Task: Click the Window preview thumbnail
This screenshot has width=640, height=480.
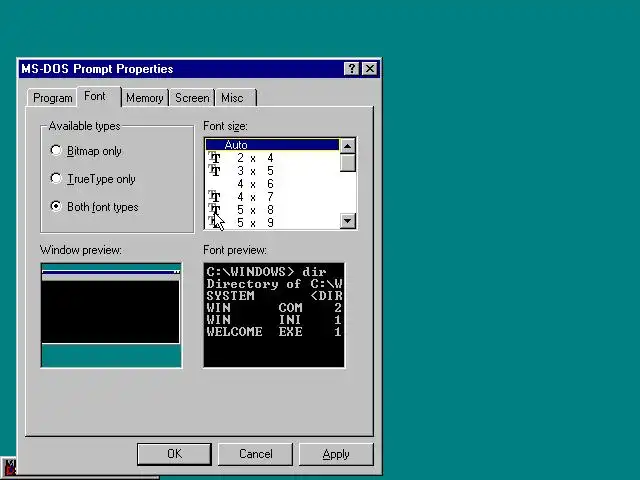Action: pyautogui.click(x=111, y=315)
